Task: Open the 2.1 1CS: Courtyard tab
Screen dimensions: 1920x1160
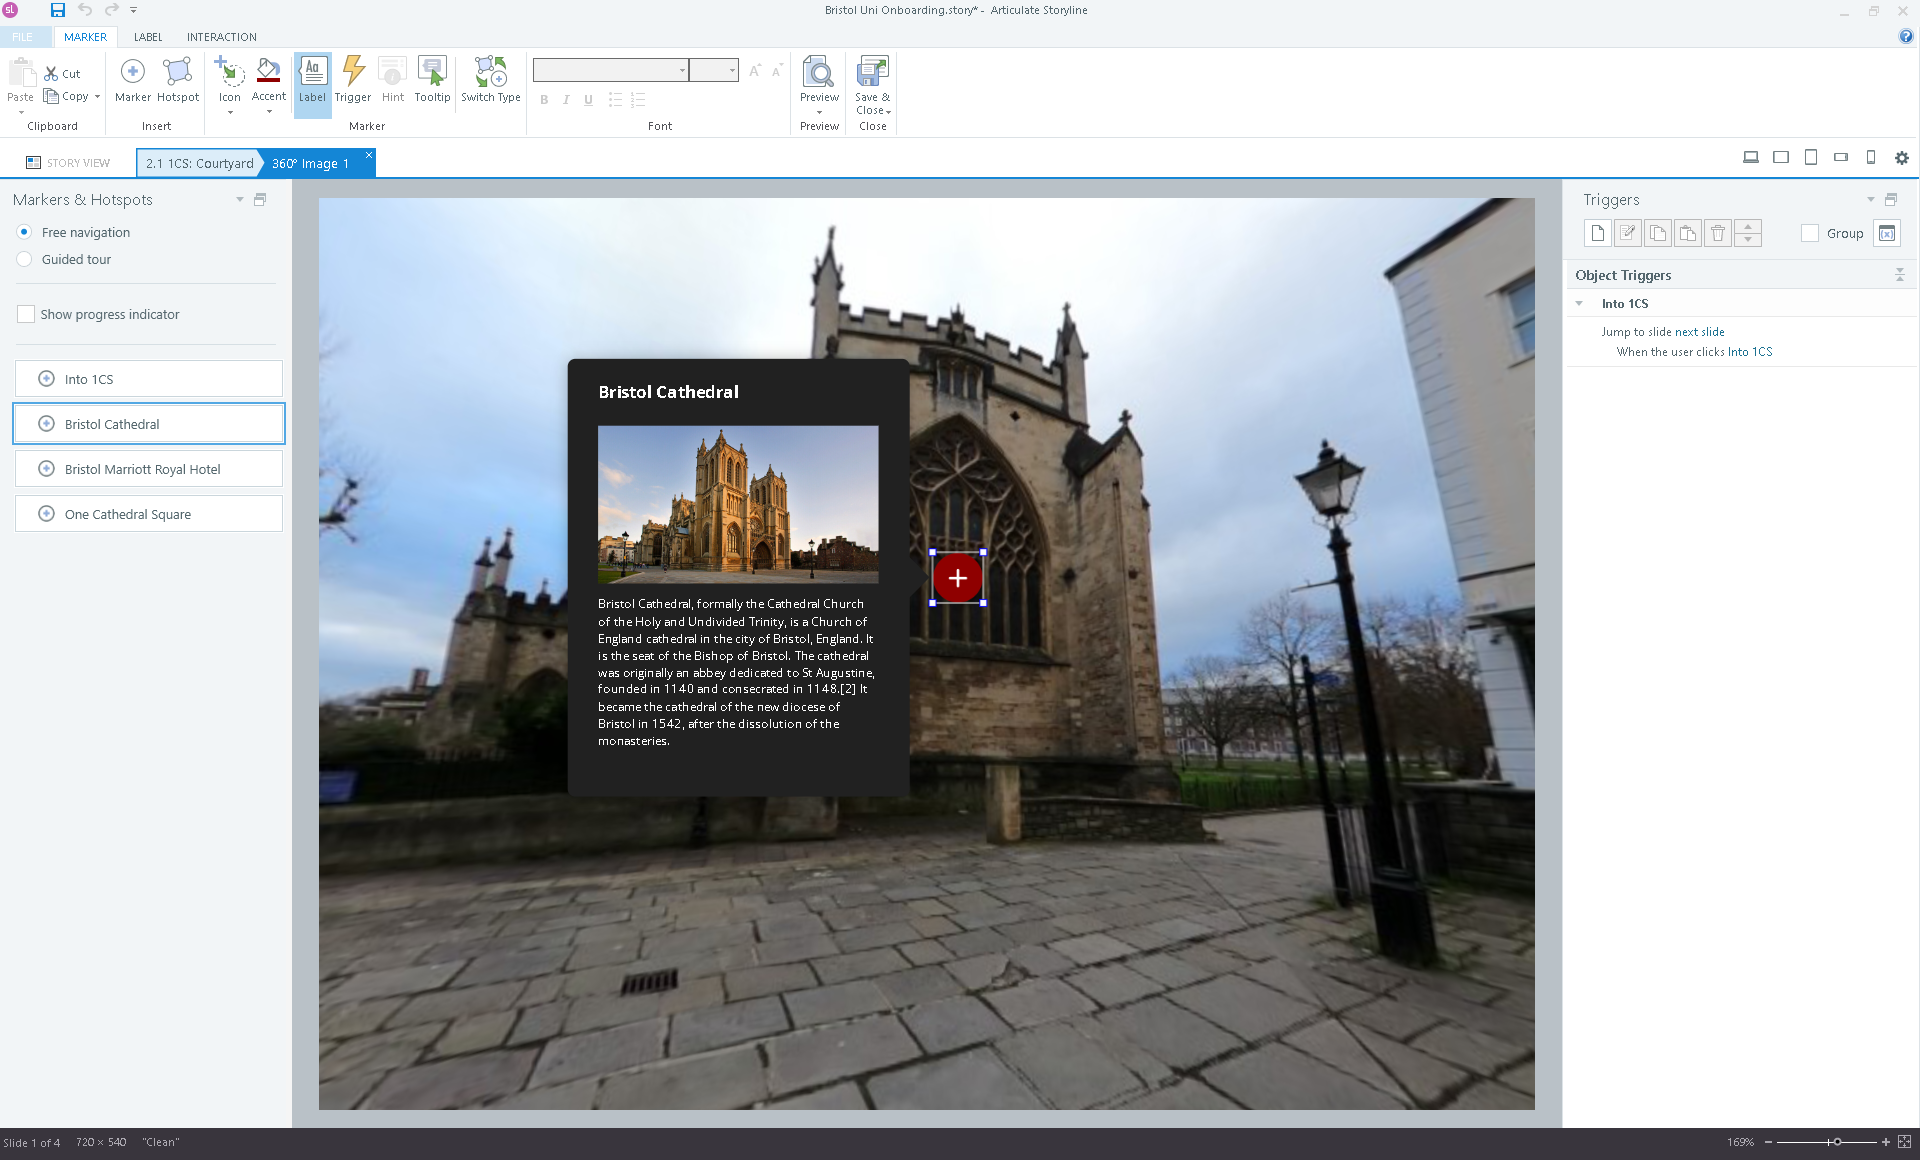Action: [199, 163]
